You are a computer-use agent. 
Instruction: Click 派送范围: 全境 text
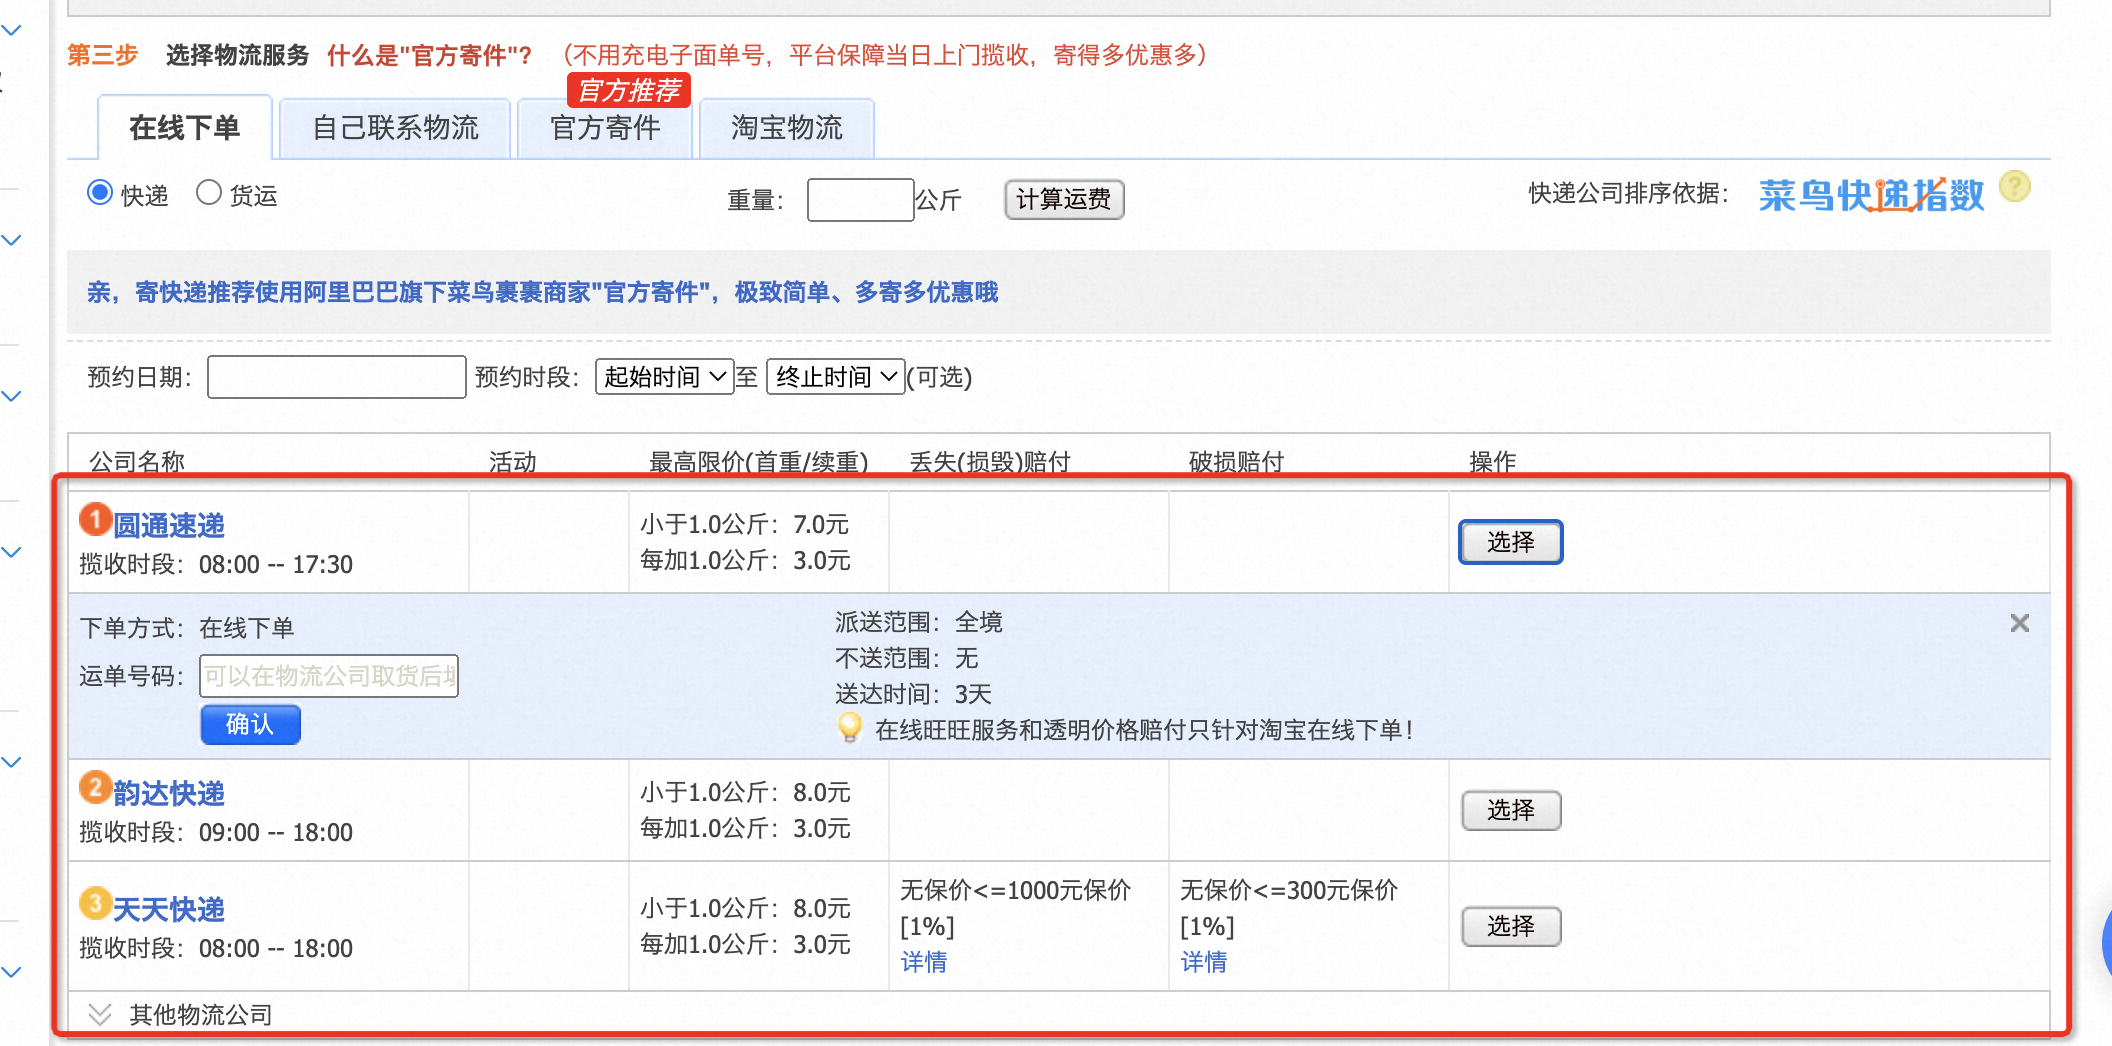(x=919, y=622)
